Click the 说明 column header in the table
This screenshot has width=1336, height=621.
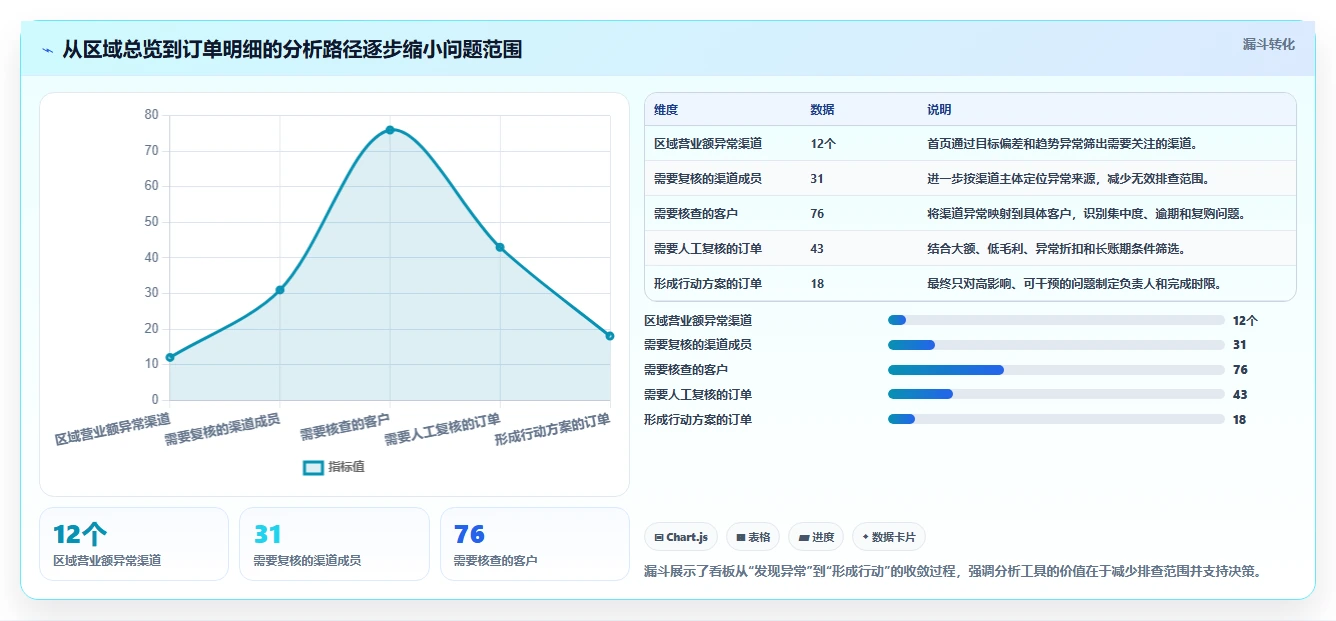(940, 110)
